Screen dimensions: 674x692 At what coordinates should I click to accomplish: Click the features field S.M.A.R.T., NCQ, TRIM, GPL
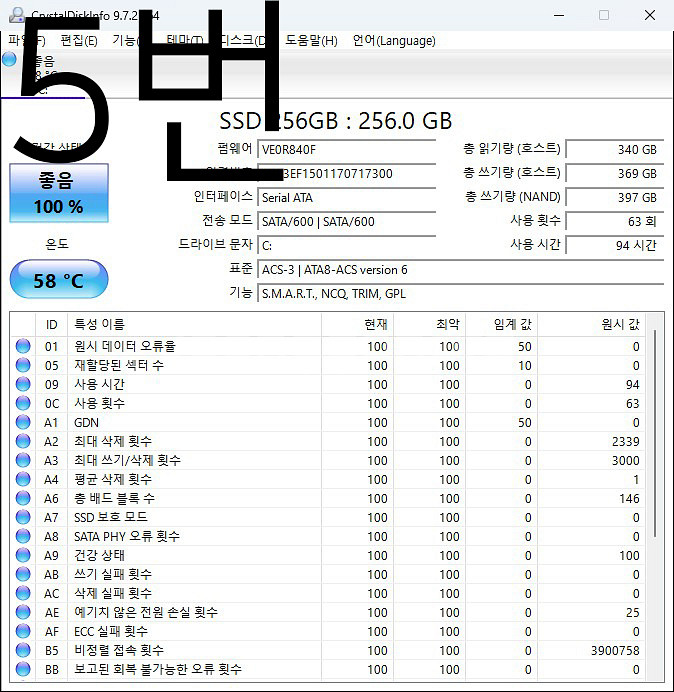pyautogui.click(x=461, y=293)
